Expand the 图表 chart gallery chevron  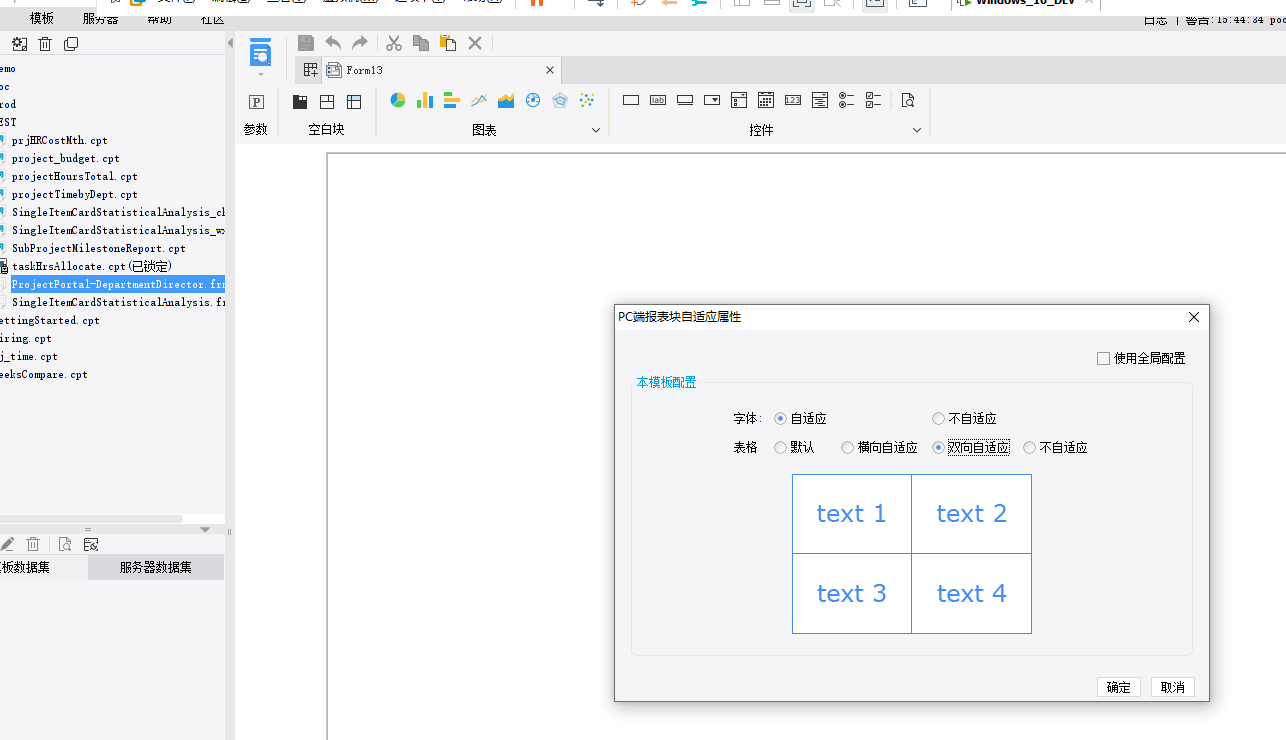tap(596, 130)
